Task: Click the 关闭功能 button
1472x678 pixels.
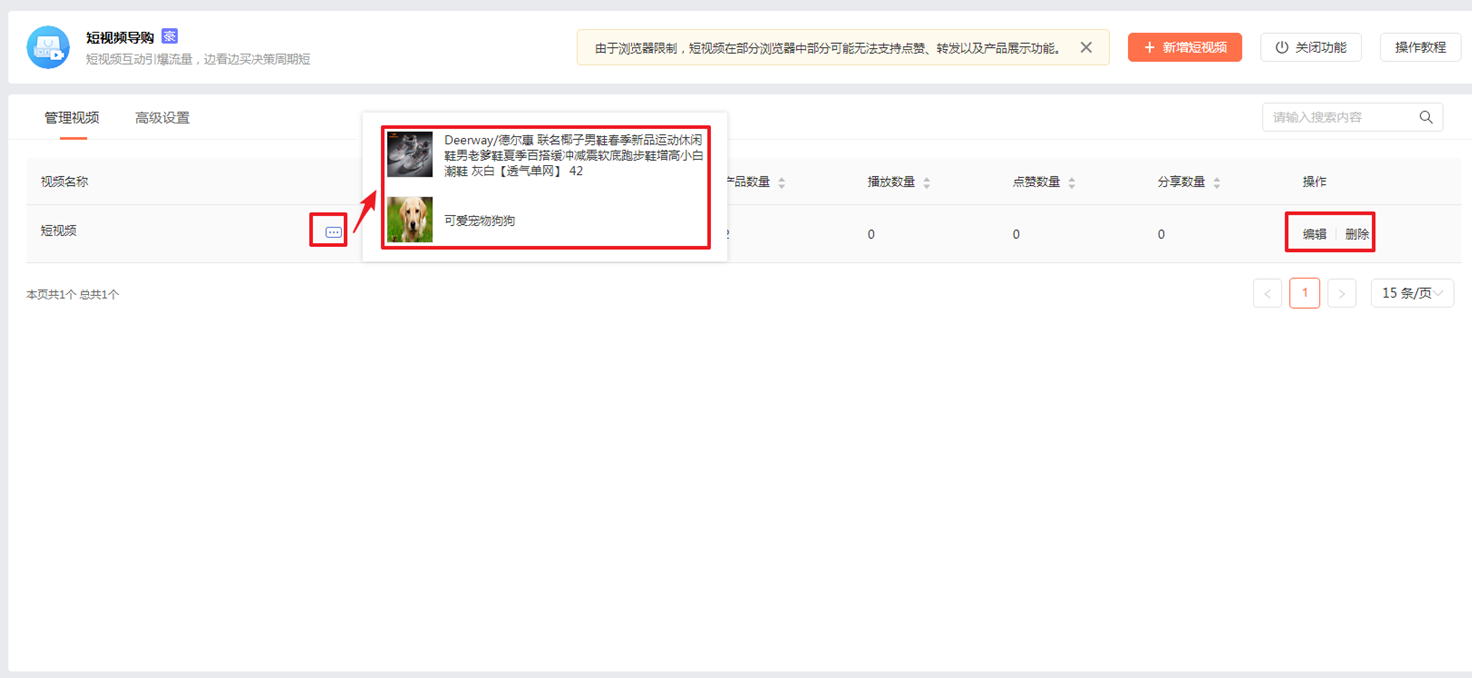Action: [1311, 47]
